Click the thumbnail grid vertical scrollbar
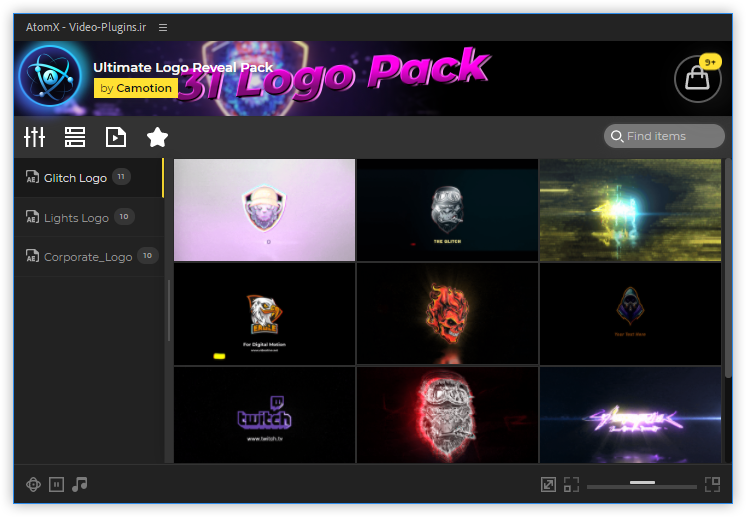 [x=728, y=269]
